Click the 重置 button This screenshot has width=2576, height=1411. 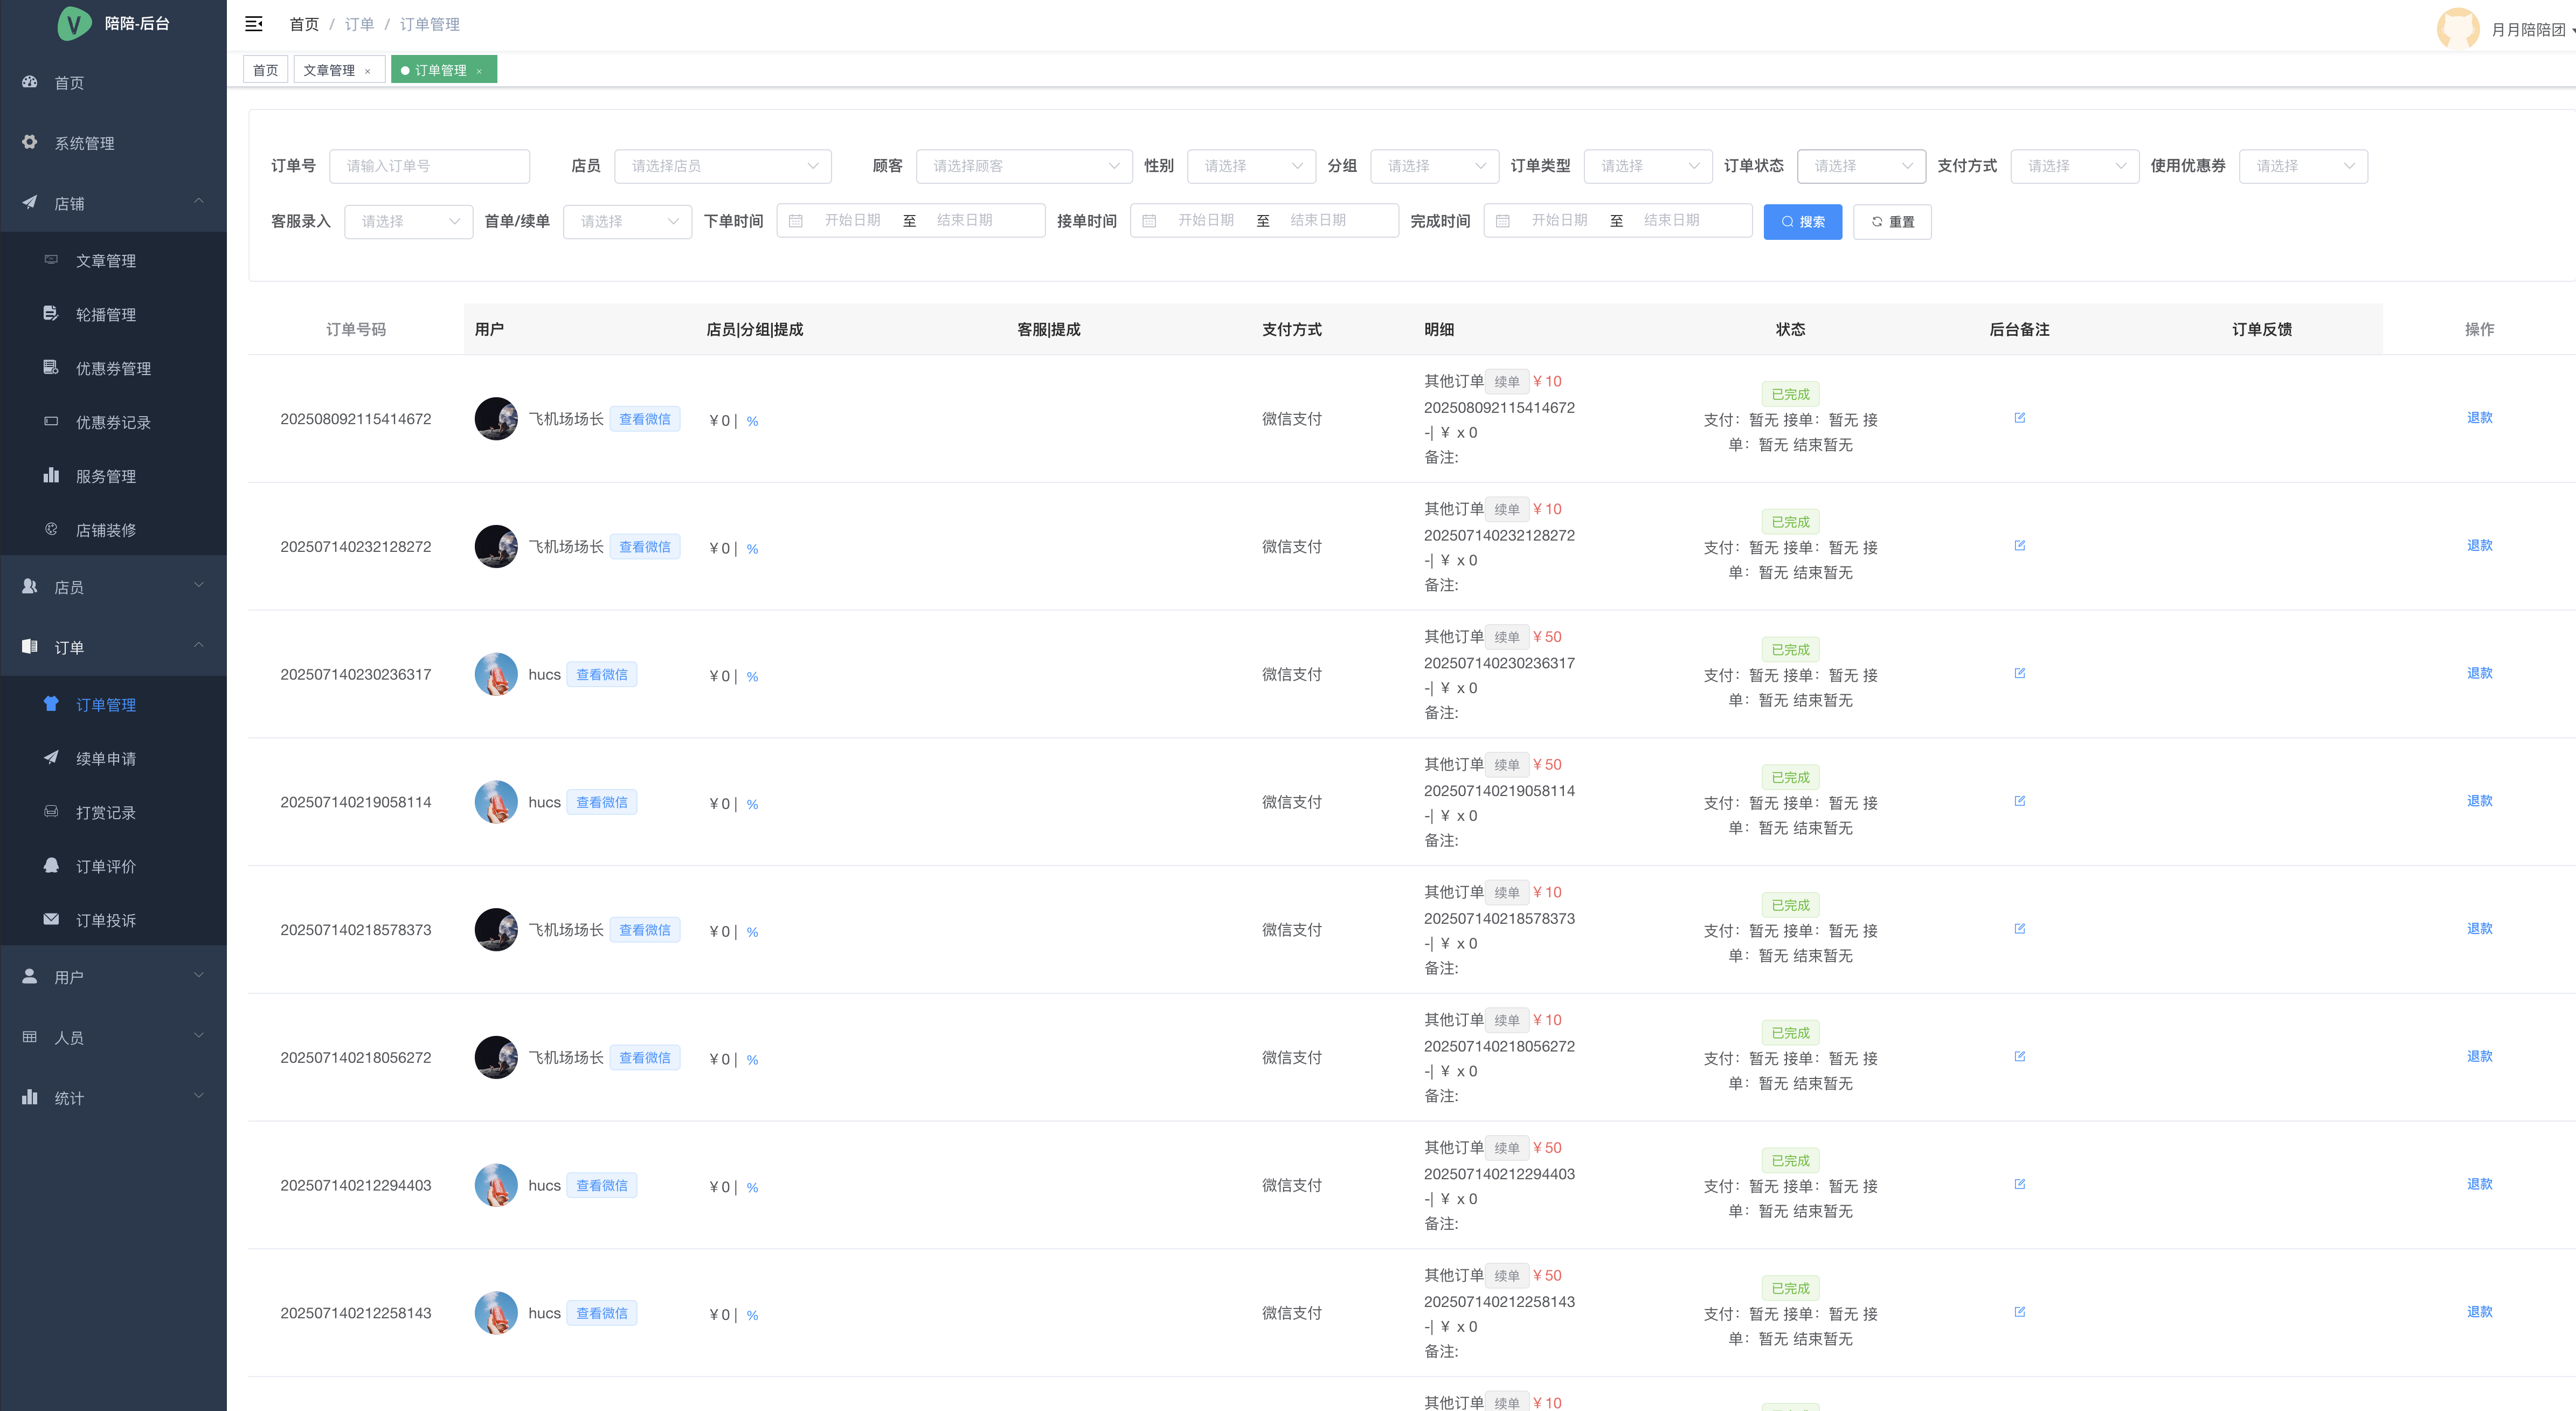[1891, 222]
